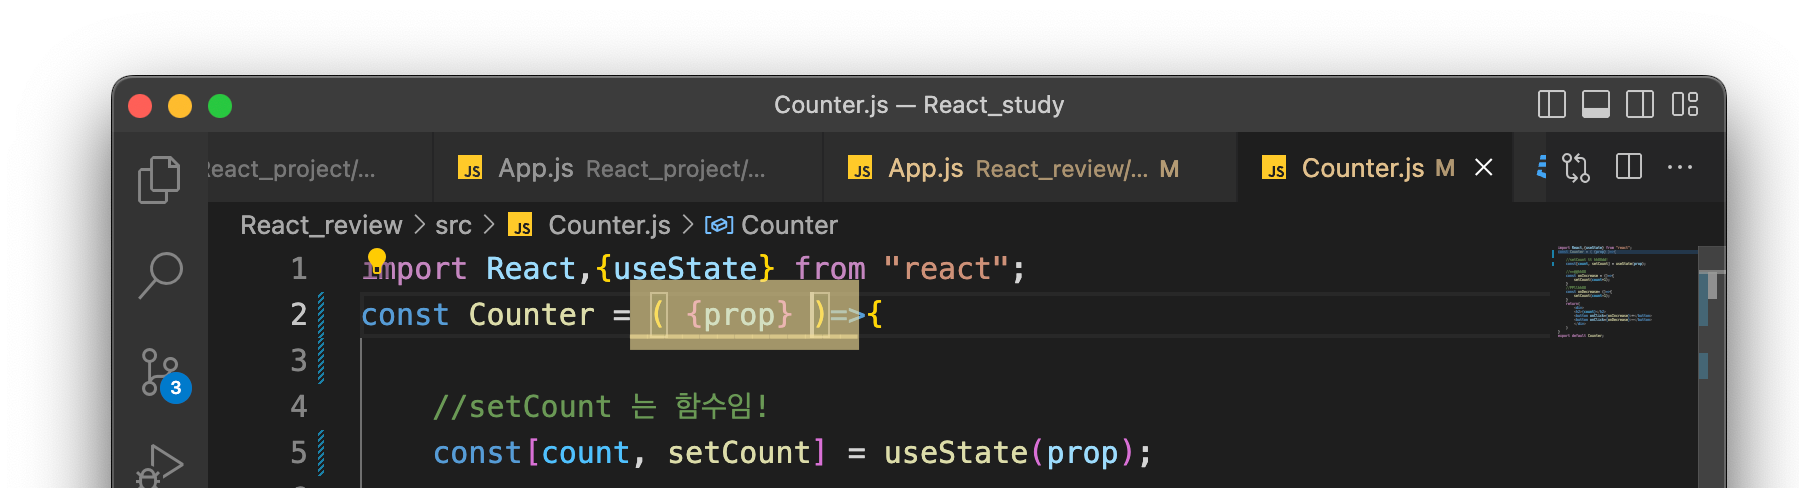Split the editor to the right
This screenshot has height=488, width=1799.
point(1629,167)
